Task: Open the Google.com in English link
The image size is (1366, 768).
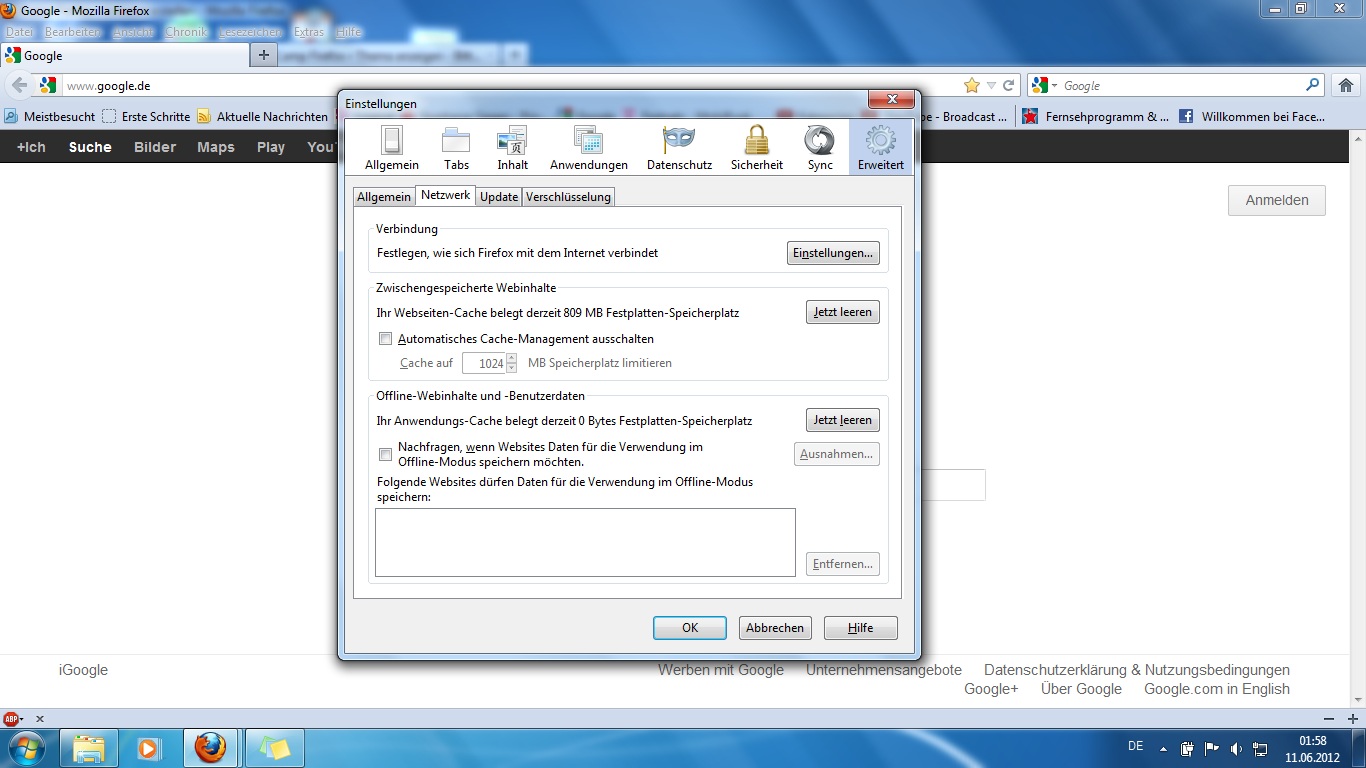Action: pyautogui.click(x=1217, y=689)
